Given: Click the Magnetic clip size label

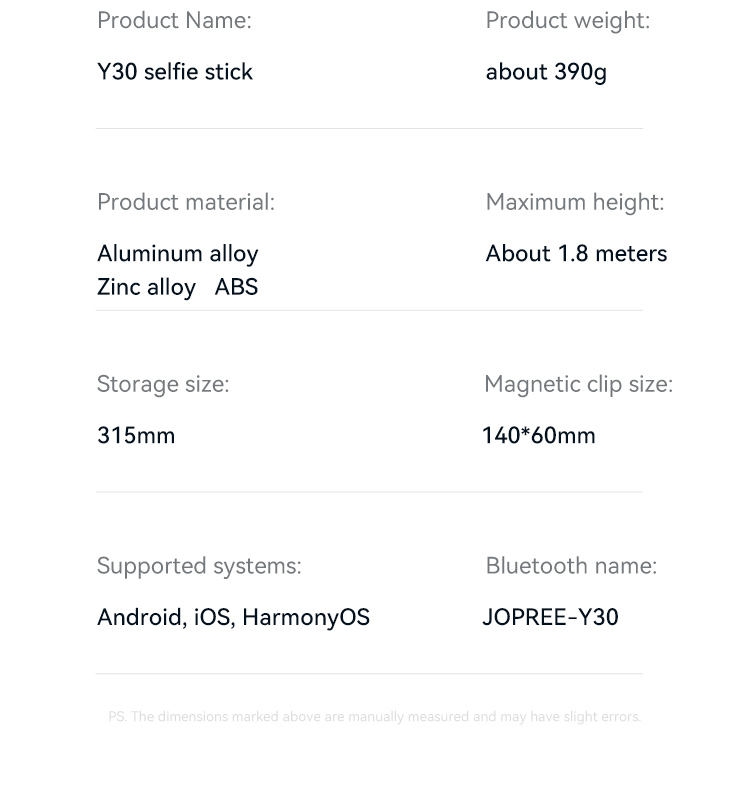Looking at the screenshot, I should [579, 385].
